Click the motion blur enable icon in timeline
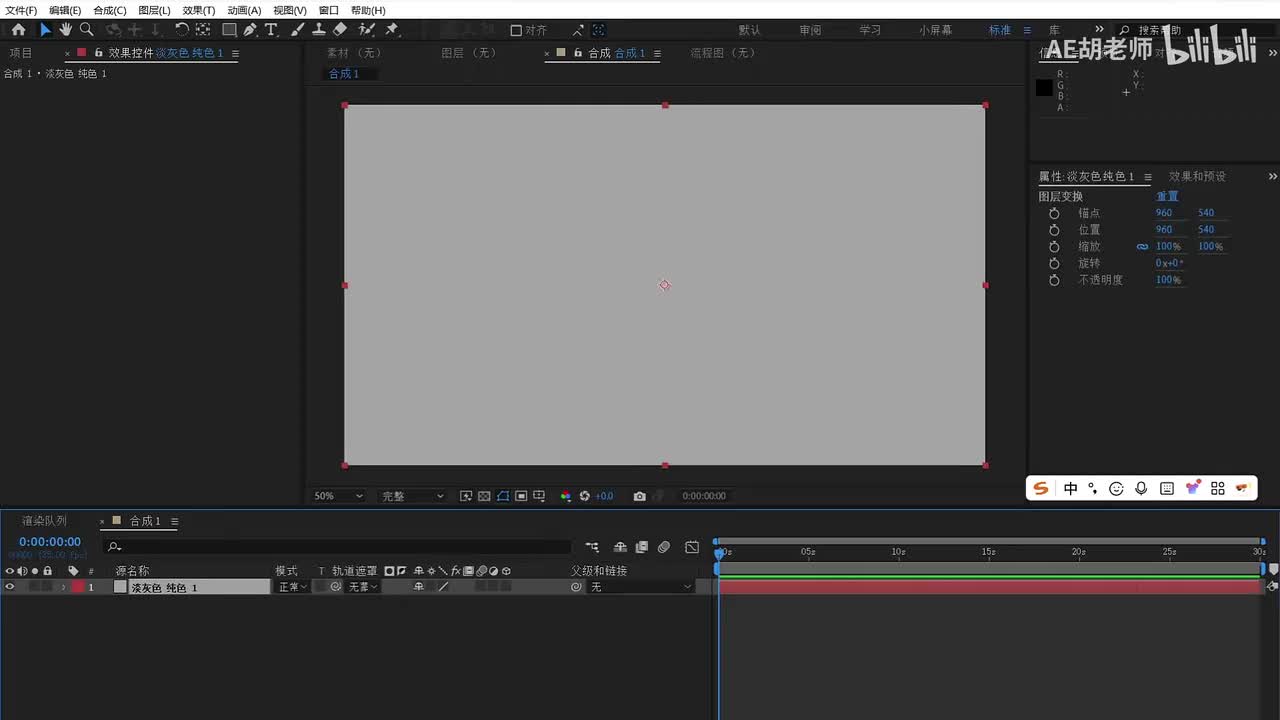The image size is (1280, 720). point(664,547)
